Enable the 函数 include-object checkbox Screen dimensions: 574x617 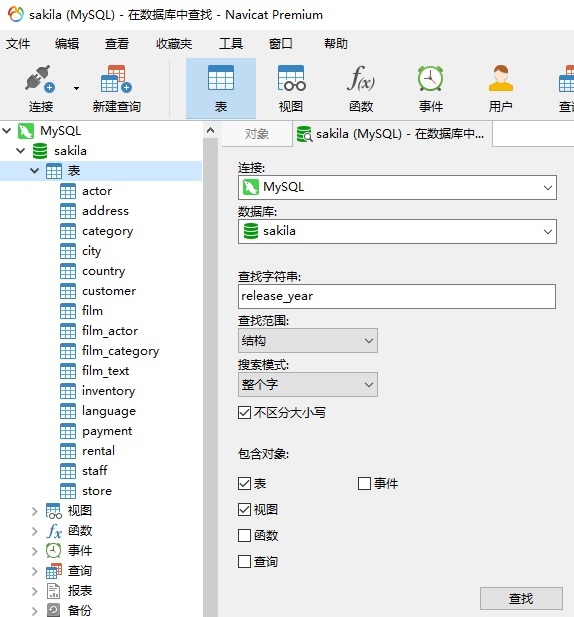tap(244, 536)
